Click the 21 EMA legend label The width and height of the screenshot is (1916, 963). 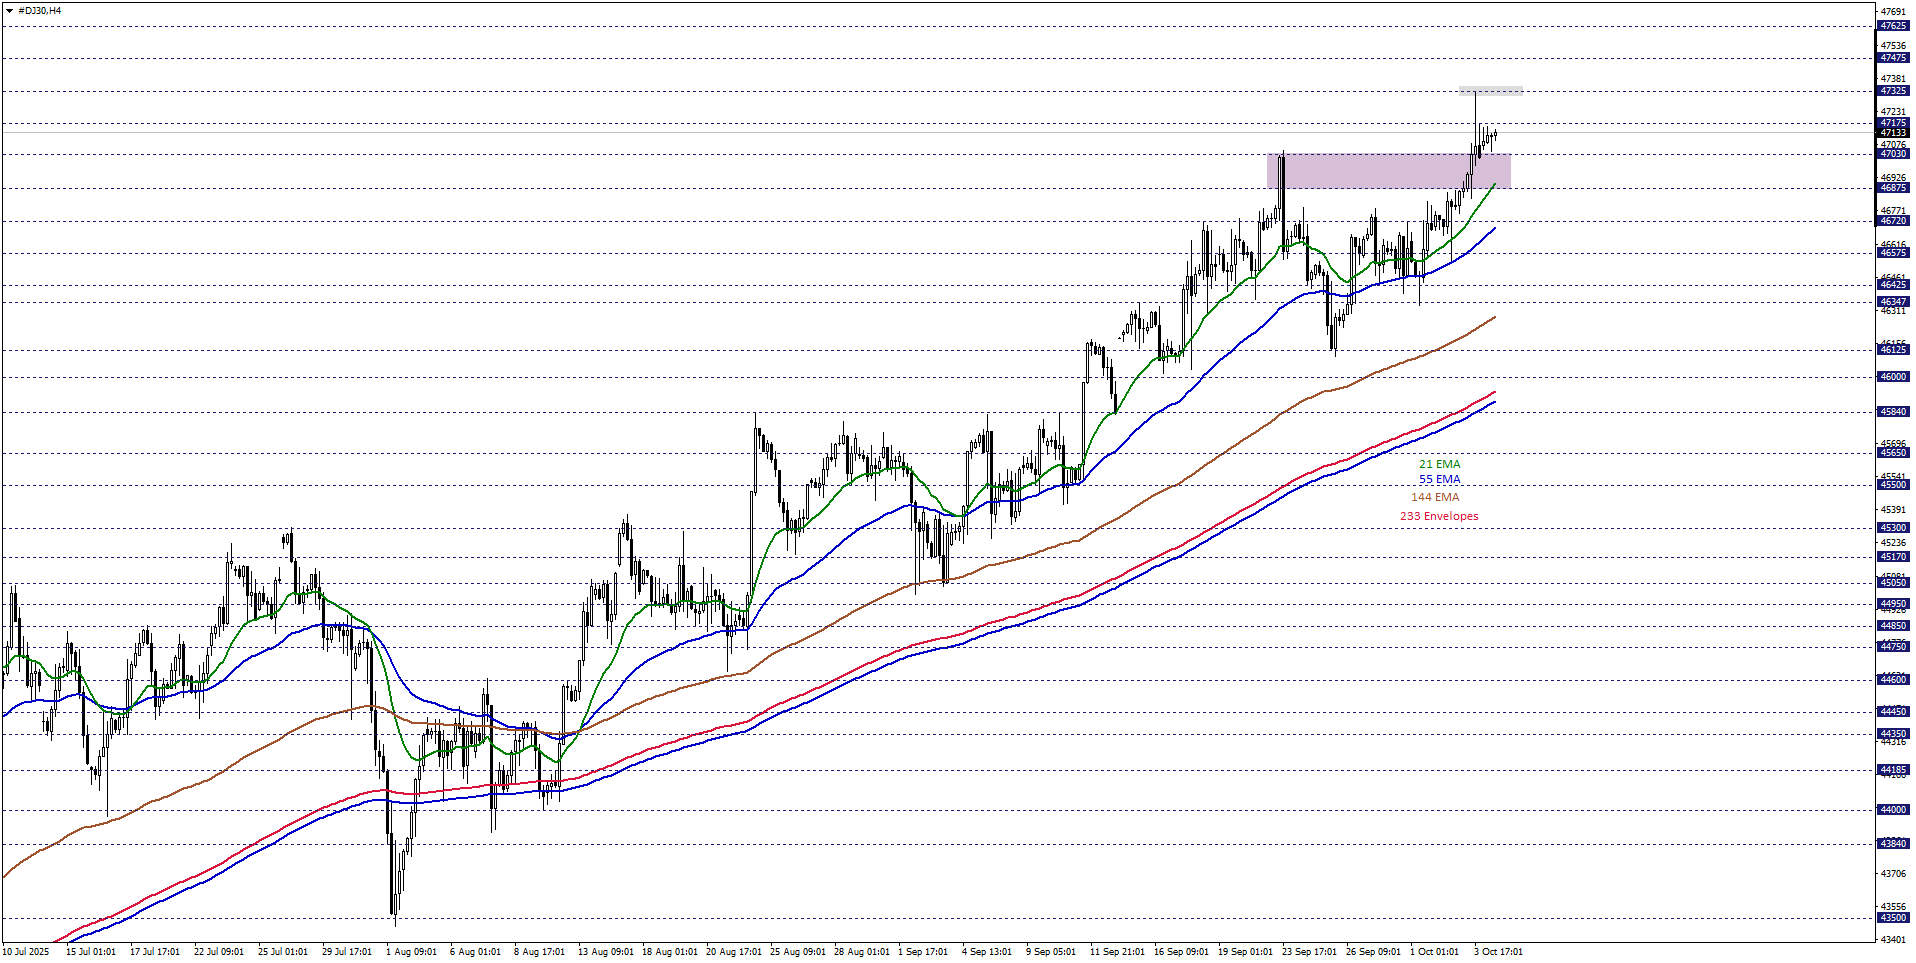pos(1439,464)
